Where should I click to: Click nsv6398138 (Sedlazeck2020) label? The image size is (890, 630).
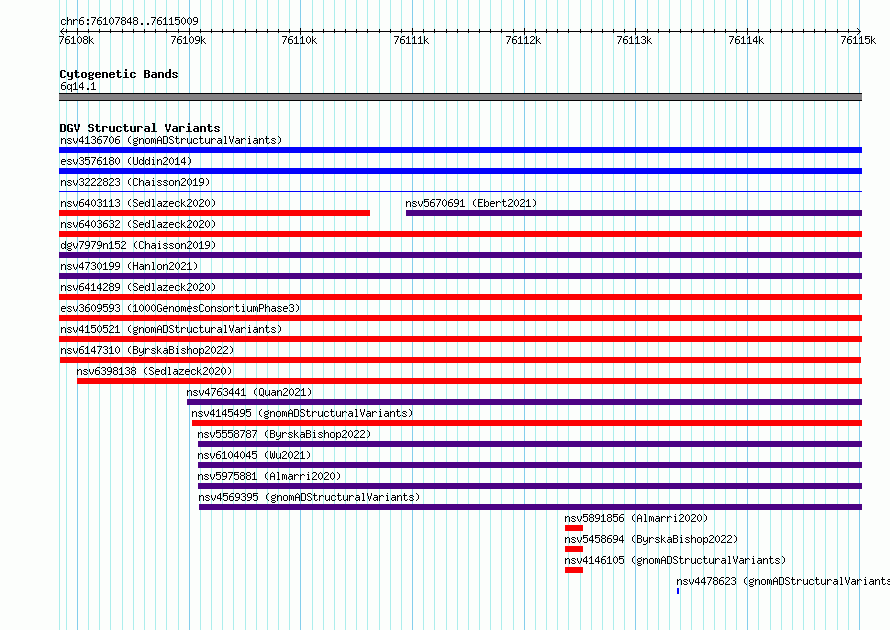pyautogui.click(x=154, y=371)
